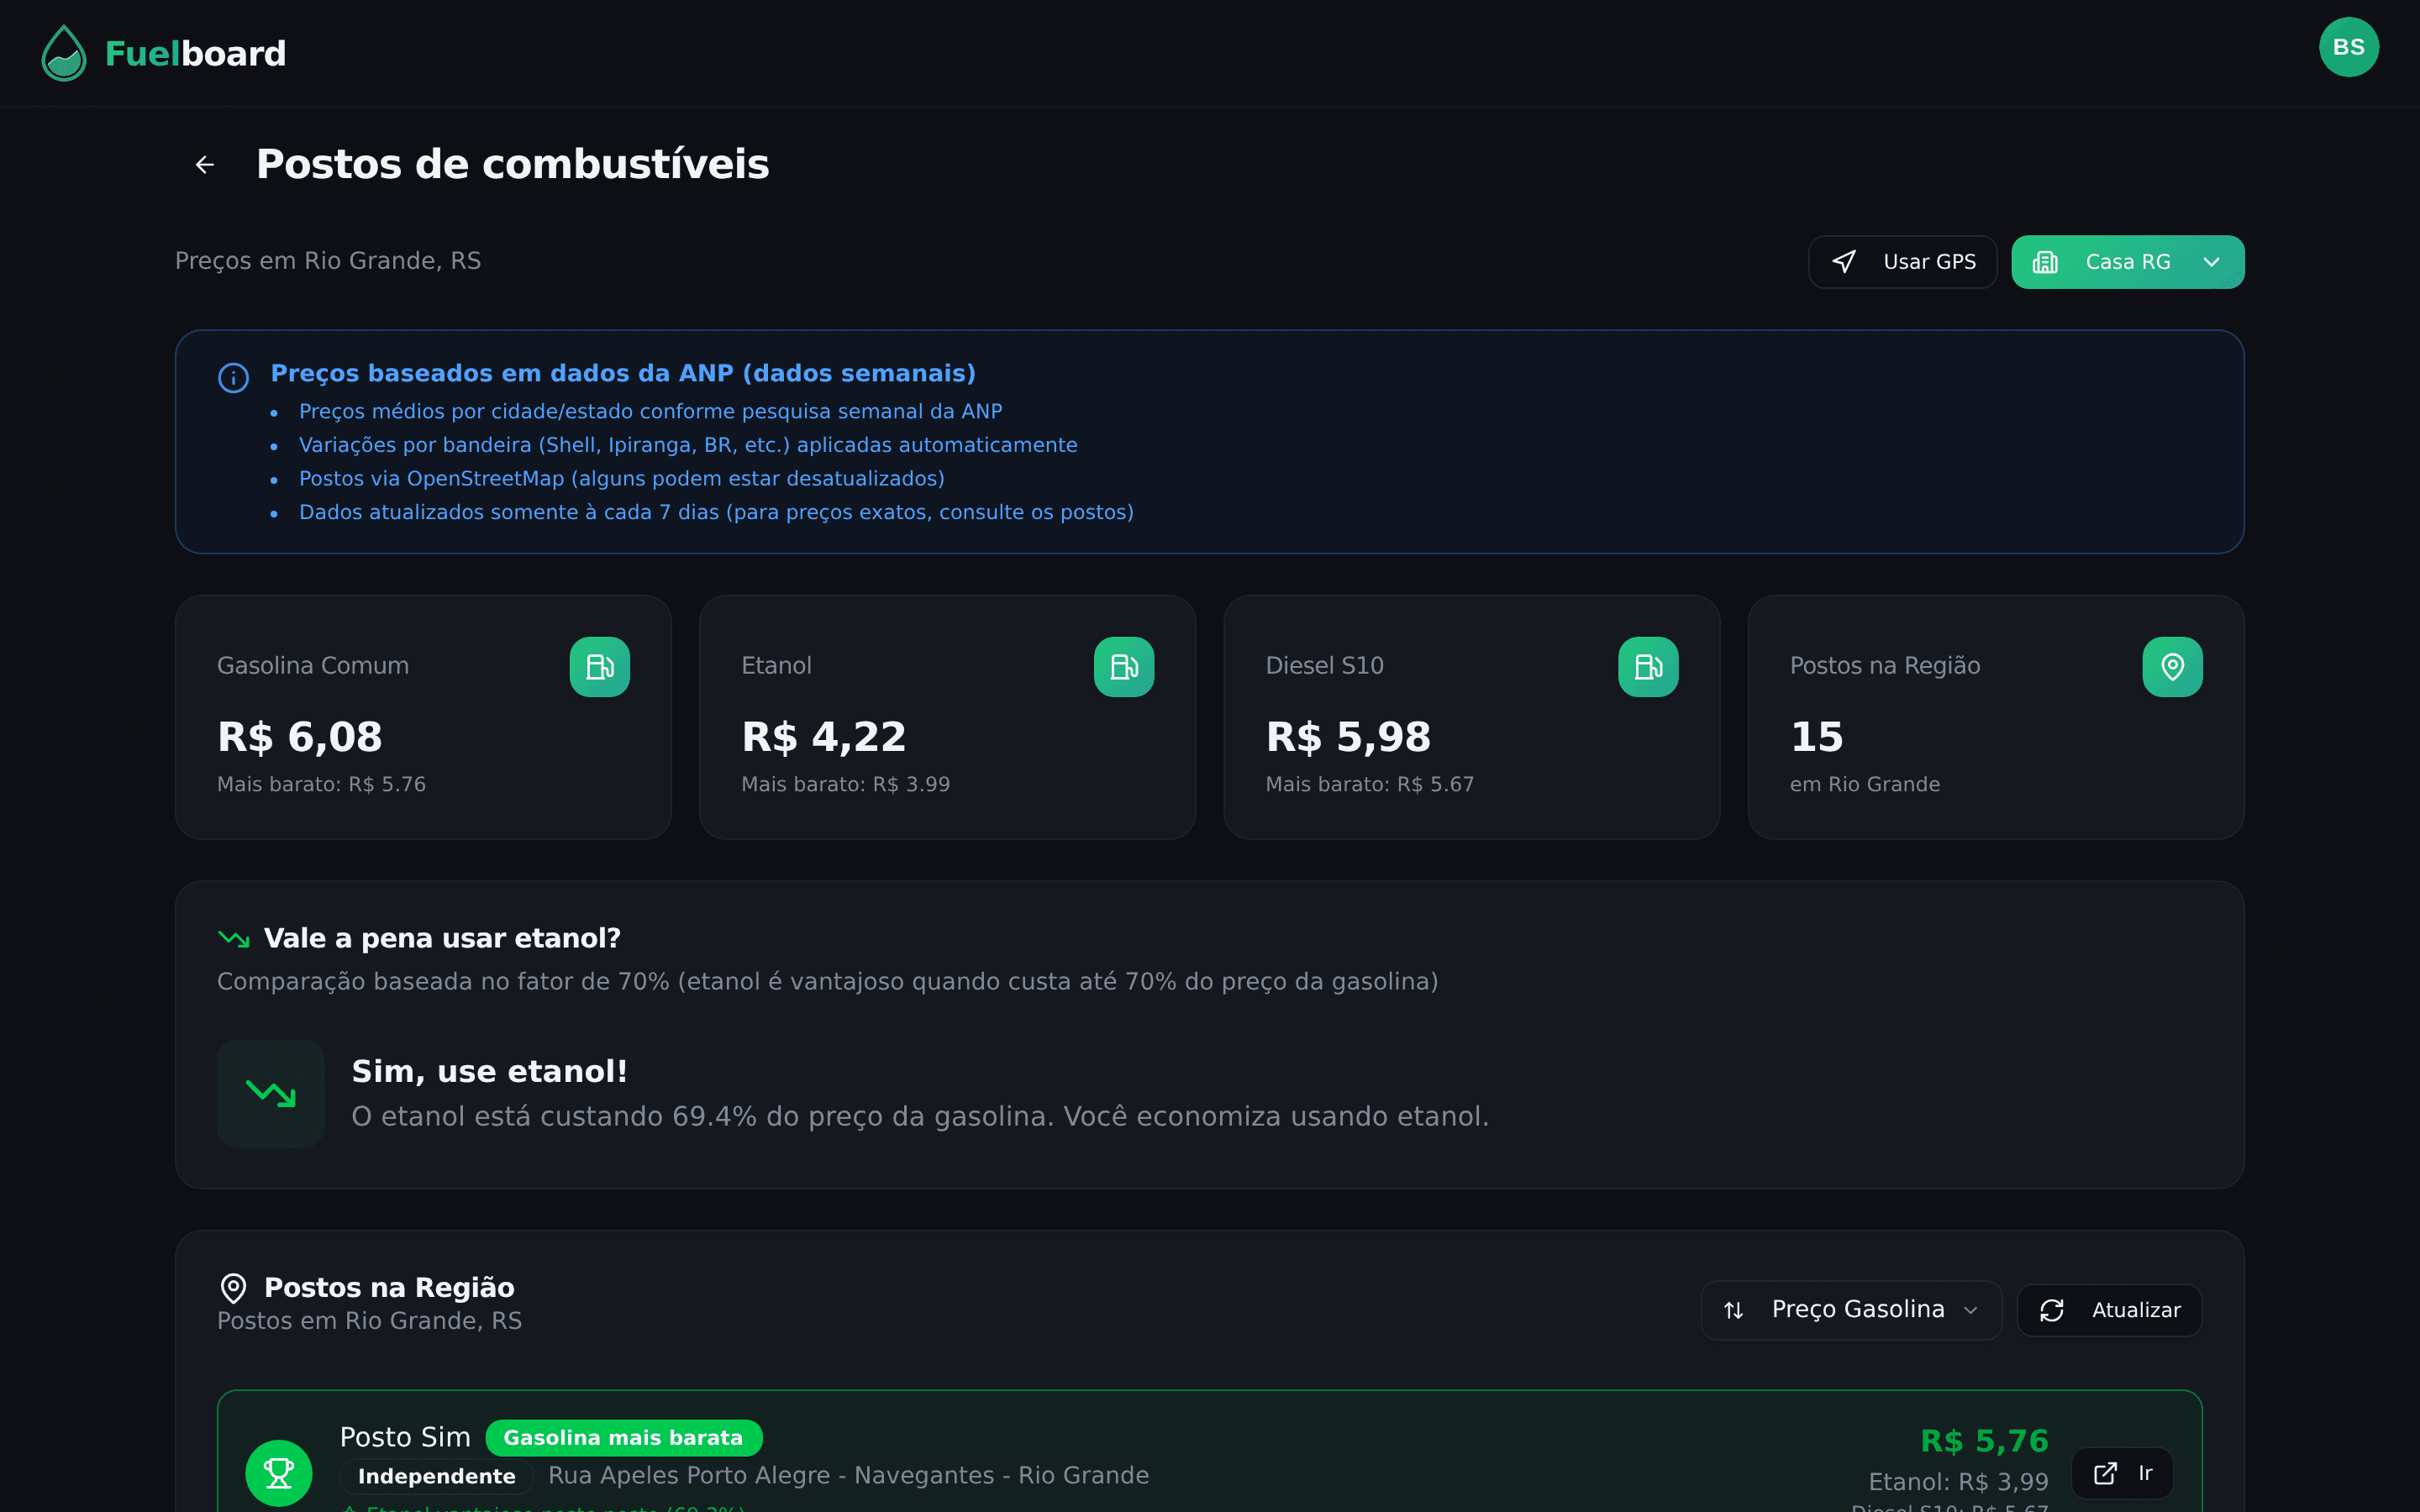Click the Fuelboard droplet logo
Viewport: 2420px width, 1512px height.
pos(62,53)
